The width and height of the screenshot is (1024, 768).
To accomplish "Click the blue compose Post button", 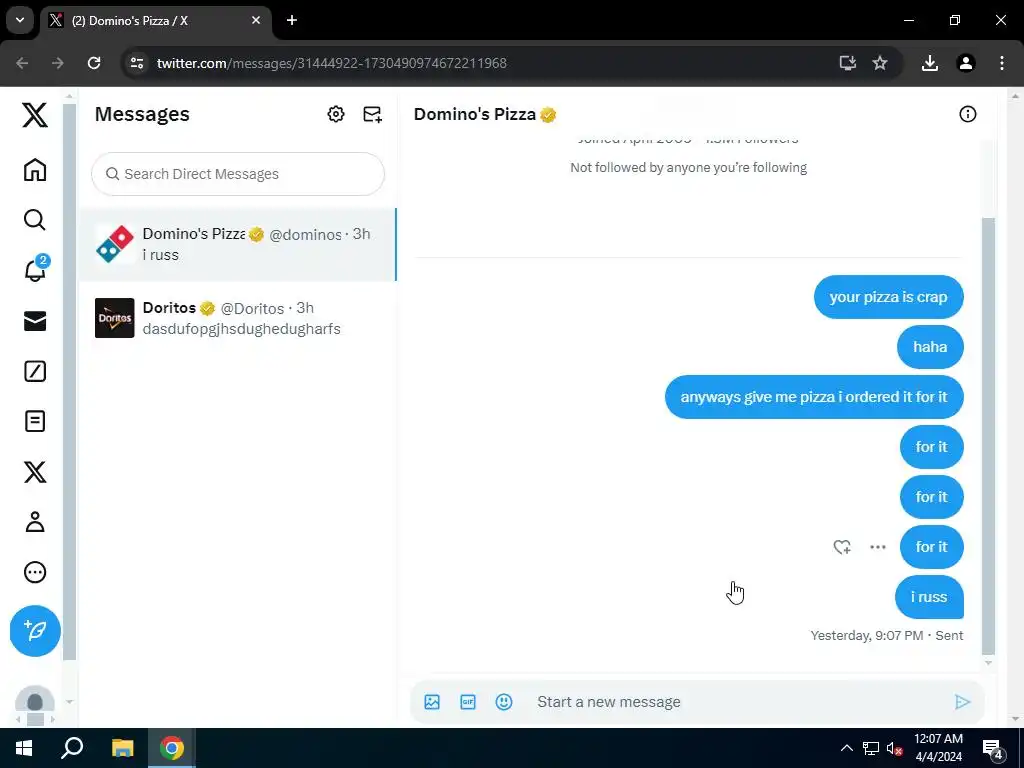I will 35,630.
